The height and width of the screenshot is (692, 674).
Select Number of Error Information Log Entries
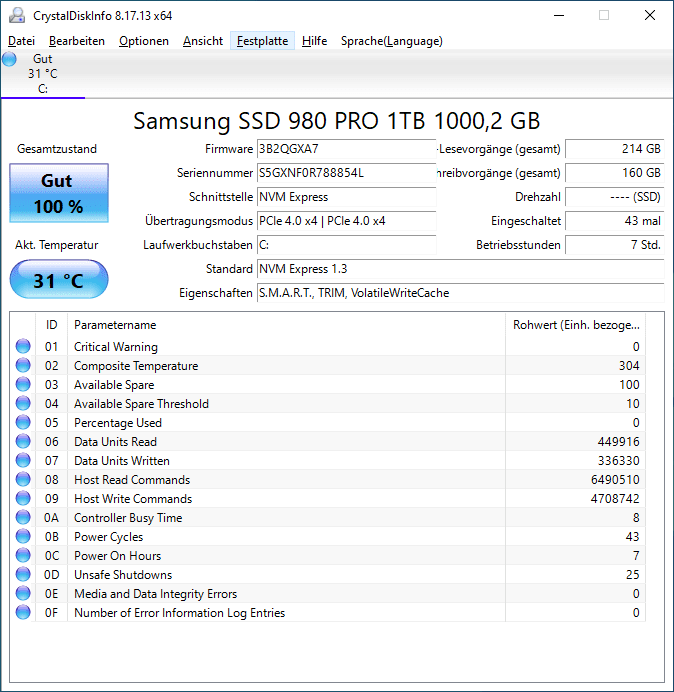click(x=180, y=613)
